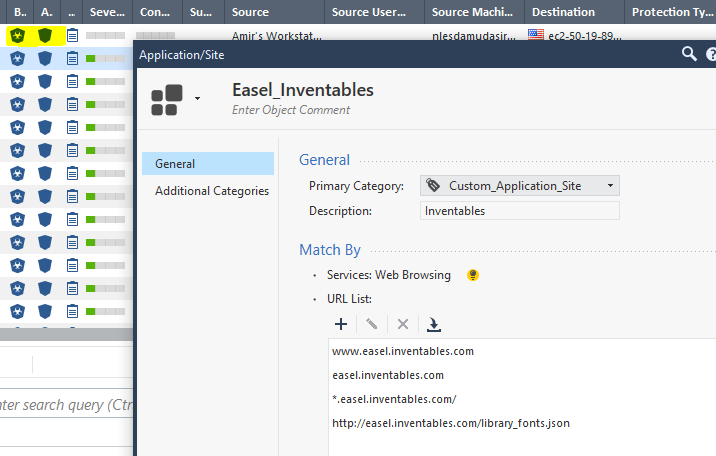
Task: Click the green shield action icon in first row
Action: pyautogui.click(x=45, y=35)
